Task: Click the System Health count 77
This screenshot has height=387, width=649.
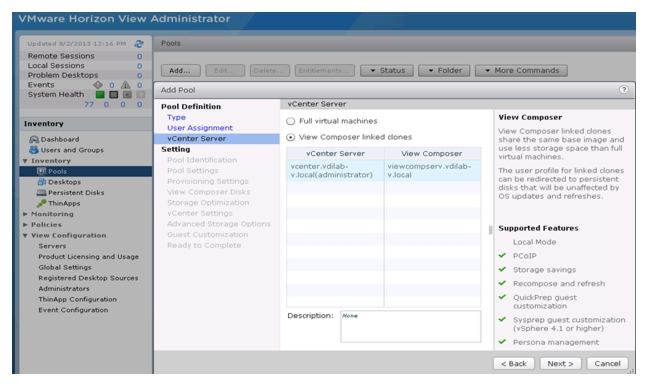Action: (89, 105)
